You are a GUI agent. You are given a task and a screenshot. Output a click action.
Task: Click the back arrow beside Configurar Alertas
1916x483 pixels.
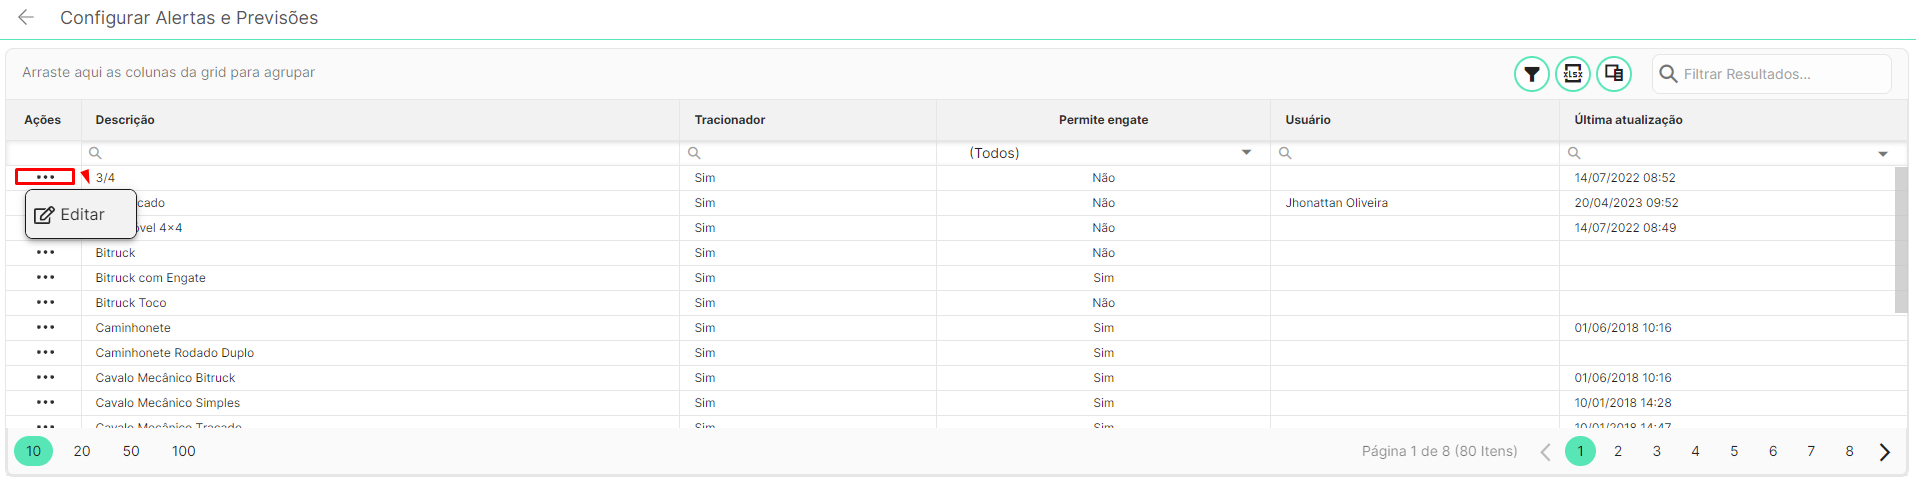(x=26, y=17)
